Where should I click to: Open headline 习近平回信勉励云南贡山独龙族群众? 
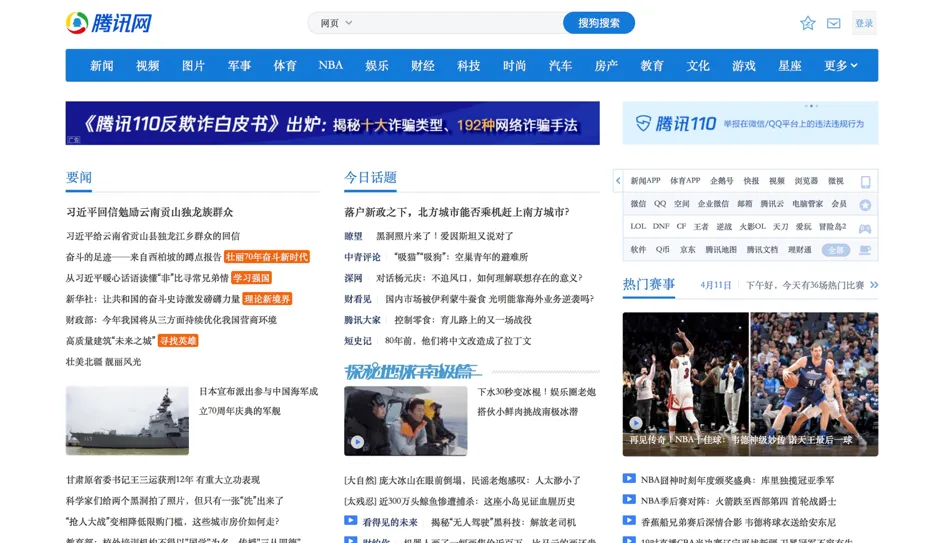coord(149,212)
